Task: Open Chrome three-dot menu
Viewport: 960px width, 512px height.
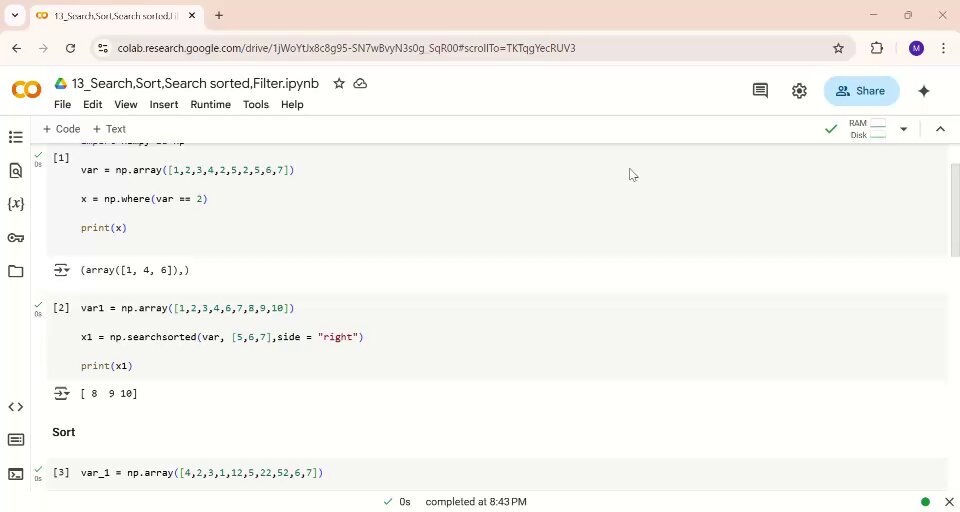Action: pos(943,48)
